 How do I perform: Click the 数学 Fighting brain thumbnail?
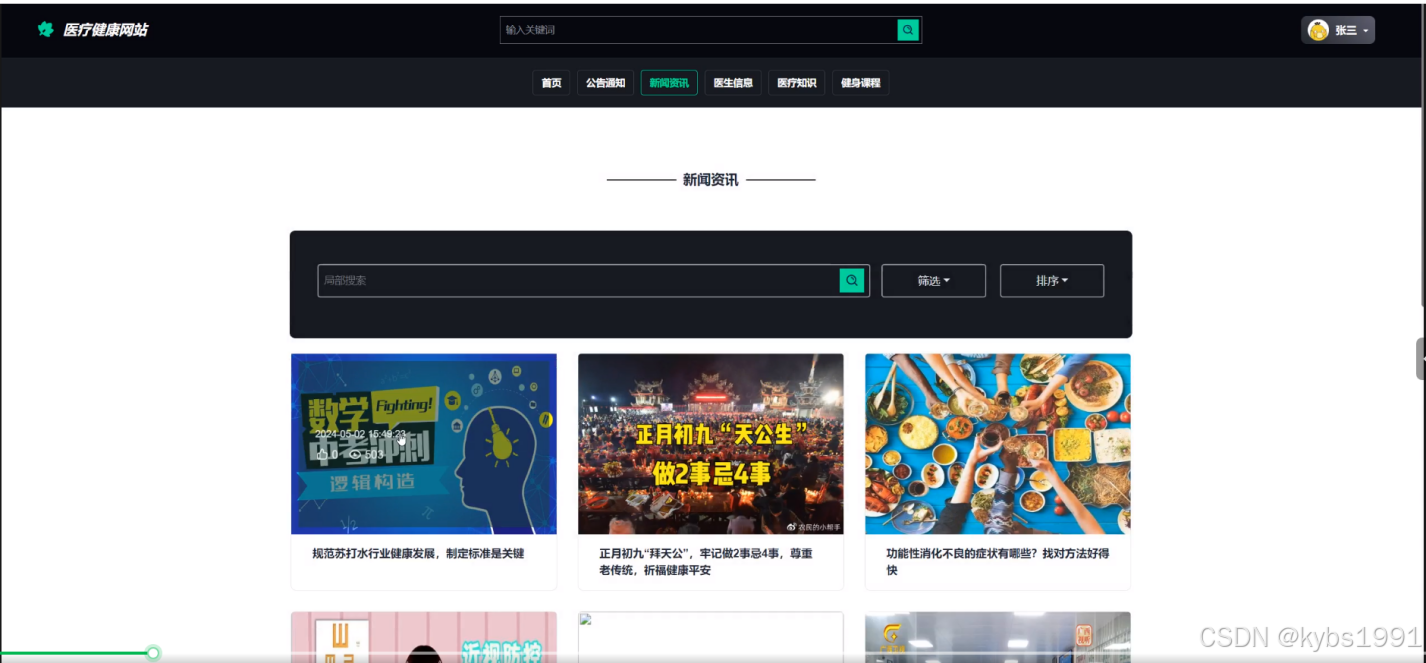tap(424, 444)
